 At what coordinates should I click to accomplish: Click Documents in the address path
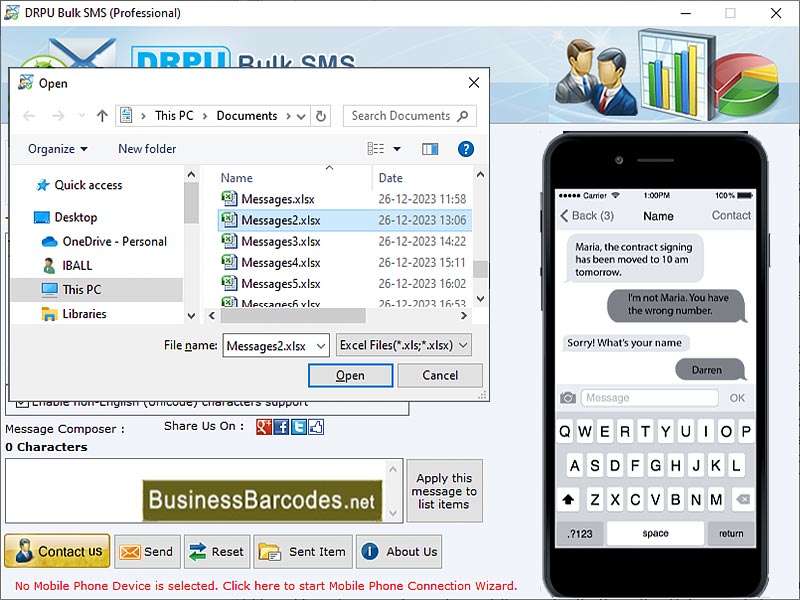[x=246, y=116]
